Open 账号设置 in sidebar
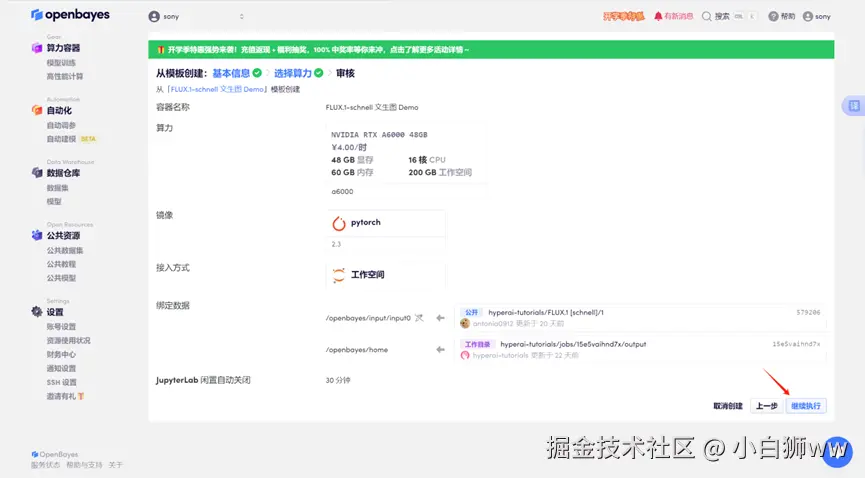Viewport: 865px width, 478px height. click(61, 327)
